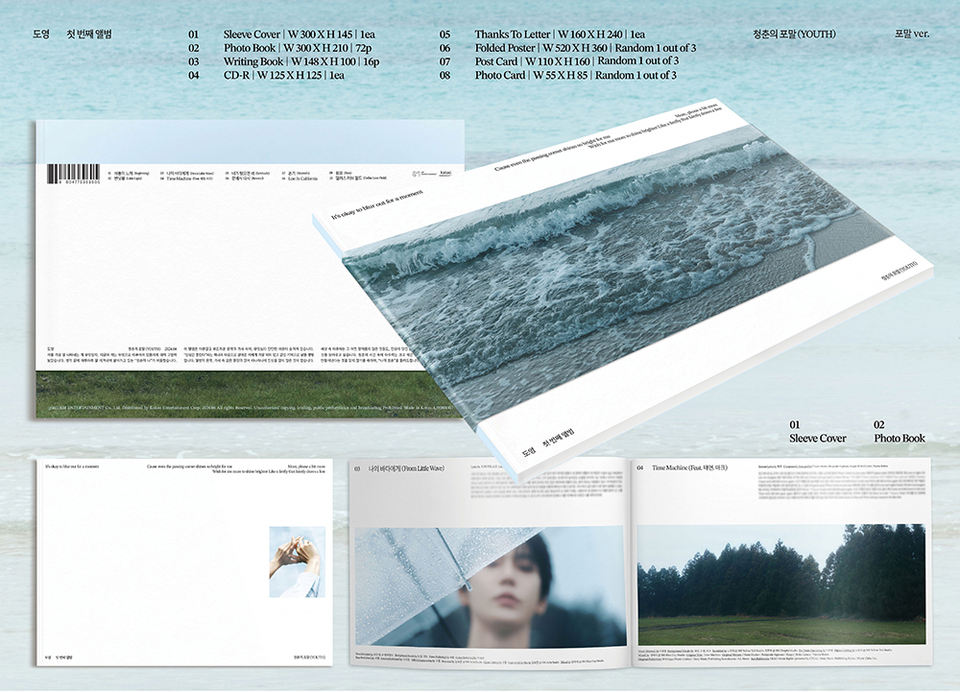Click the lyrics block above forest photo
The image size is (960, 692).
[842, 483]
